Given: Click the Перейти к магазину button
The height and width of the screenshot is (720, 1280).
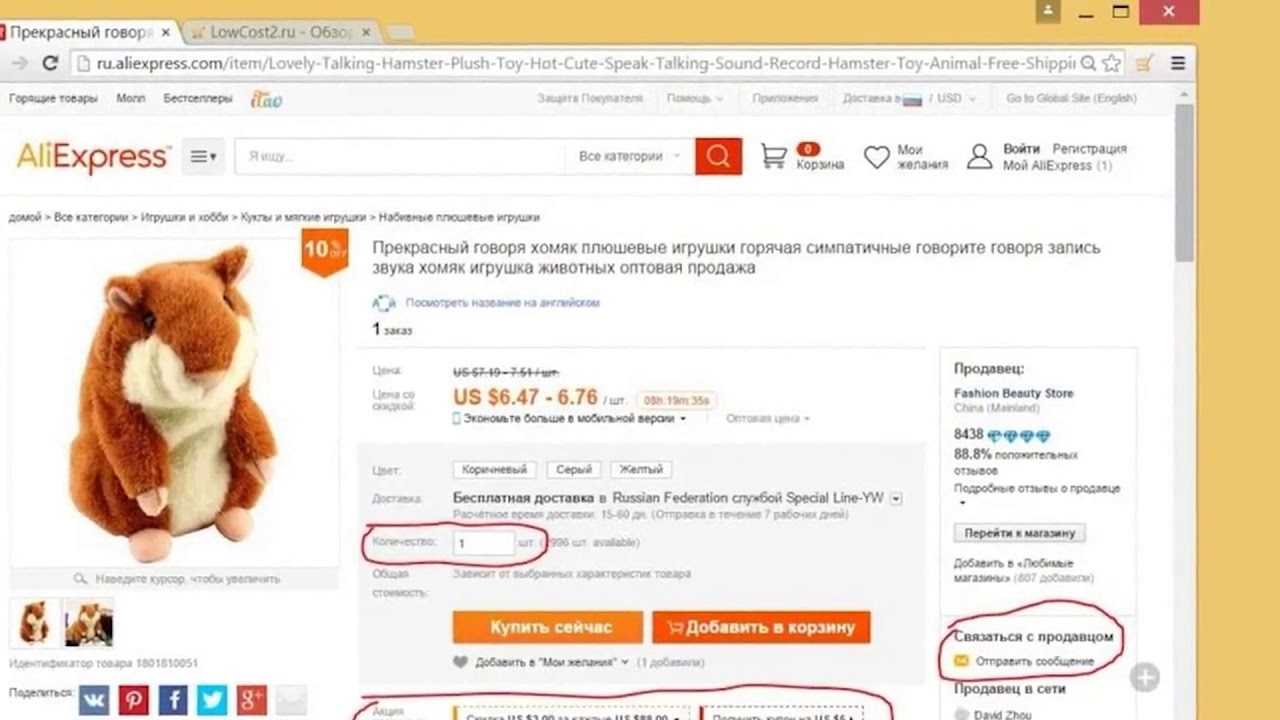Looking at the screenshot, I should coord(1020,533).
